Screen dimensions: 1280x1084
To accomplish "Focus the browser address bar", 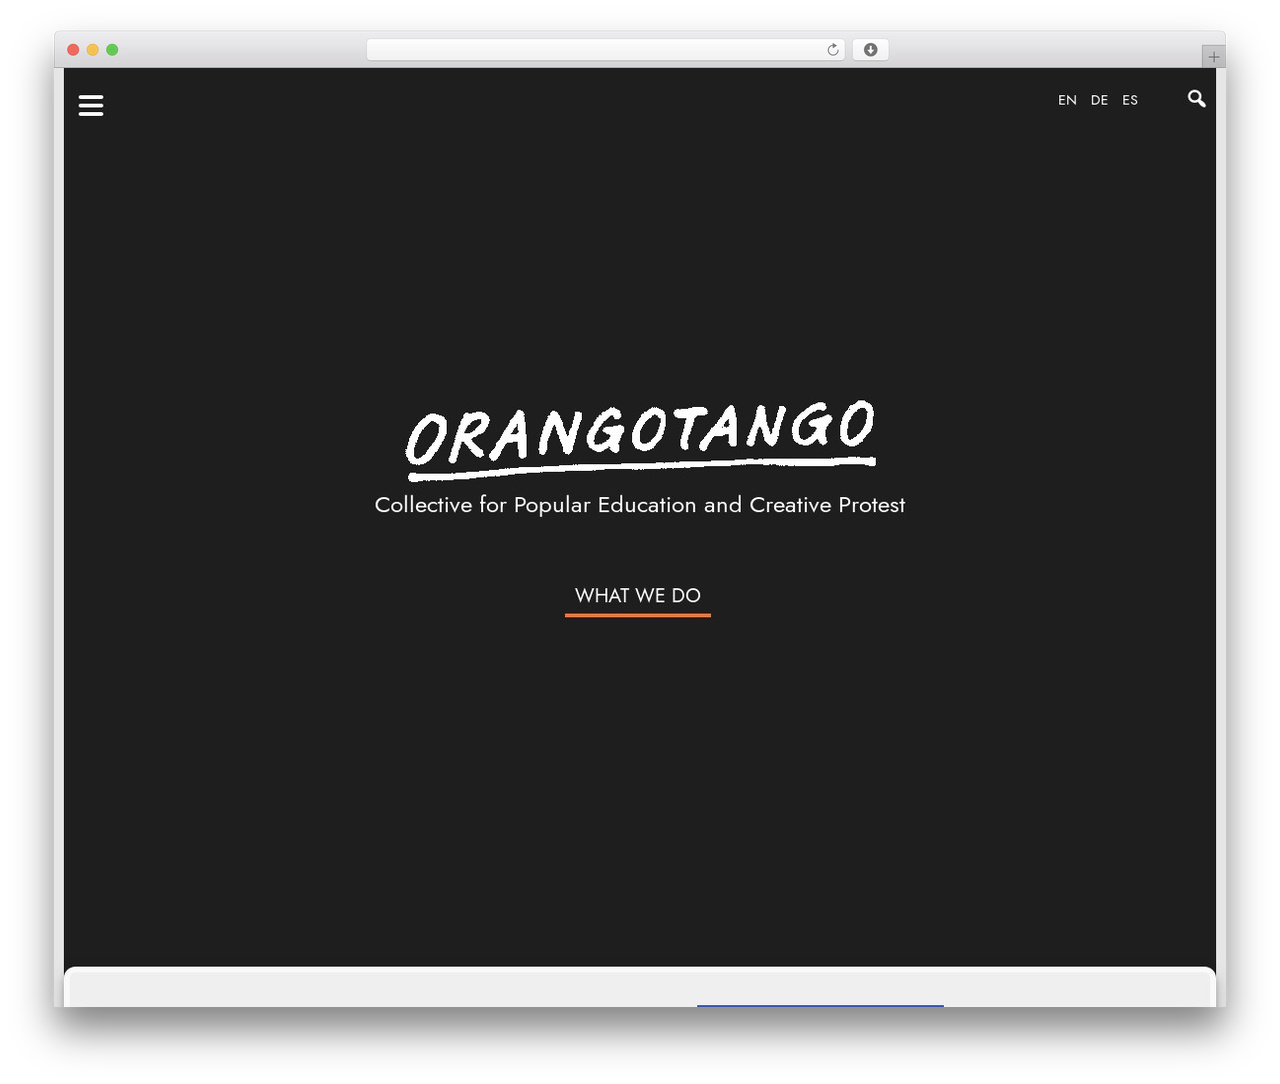I will click(605, 50).
